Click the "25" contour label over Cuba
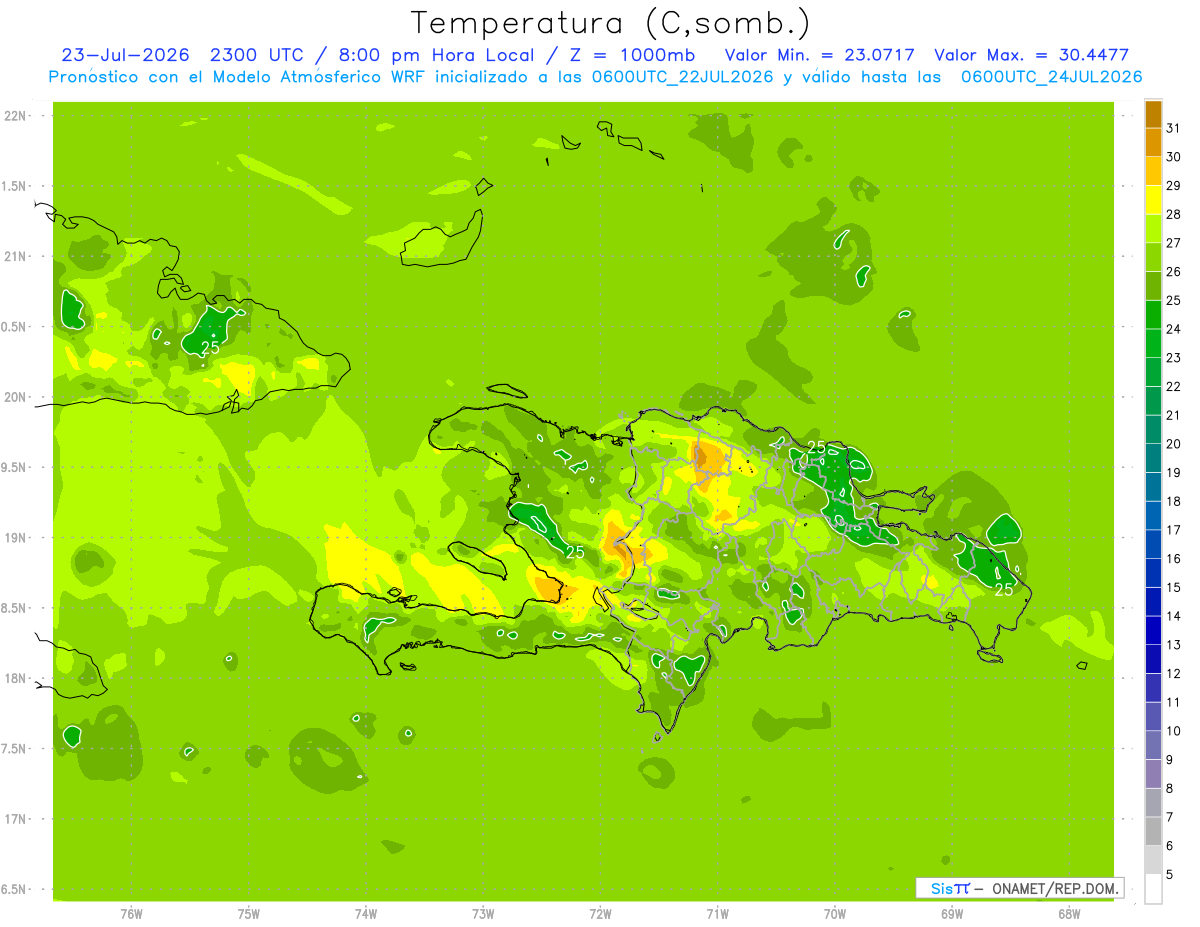1200x927 pixels. pos(210,348)
